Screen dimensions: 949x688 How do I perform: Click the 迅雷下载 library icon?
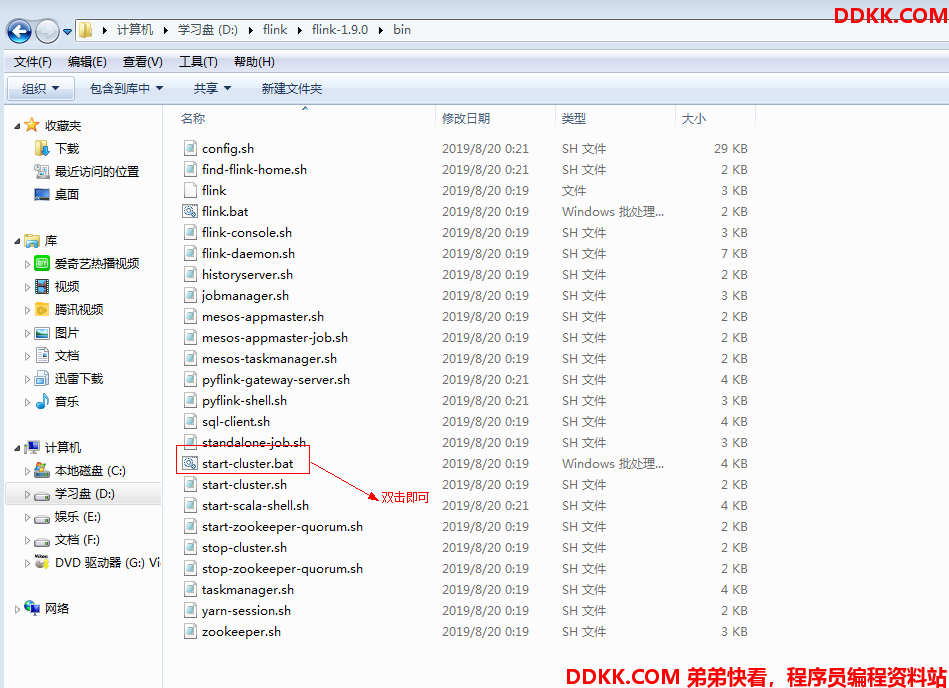(x=42, y=379)
